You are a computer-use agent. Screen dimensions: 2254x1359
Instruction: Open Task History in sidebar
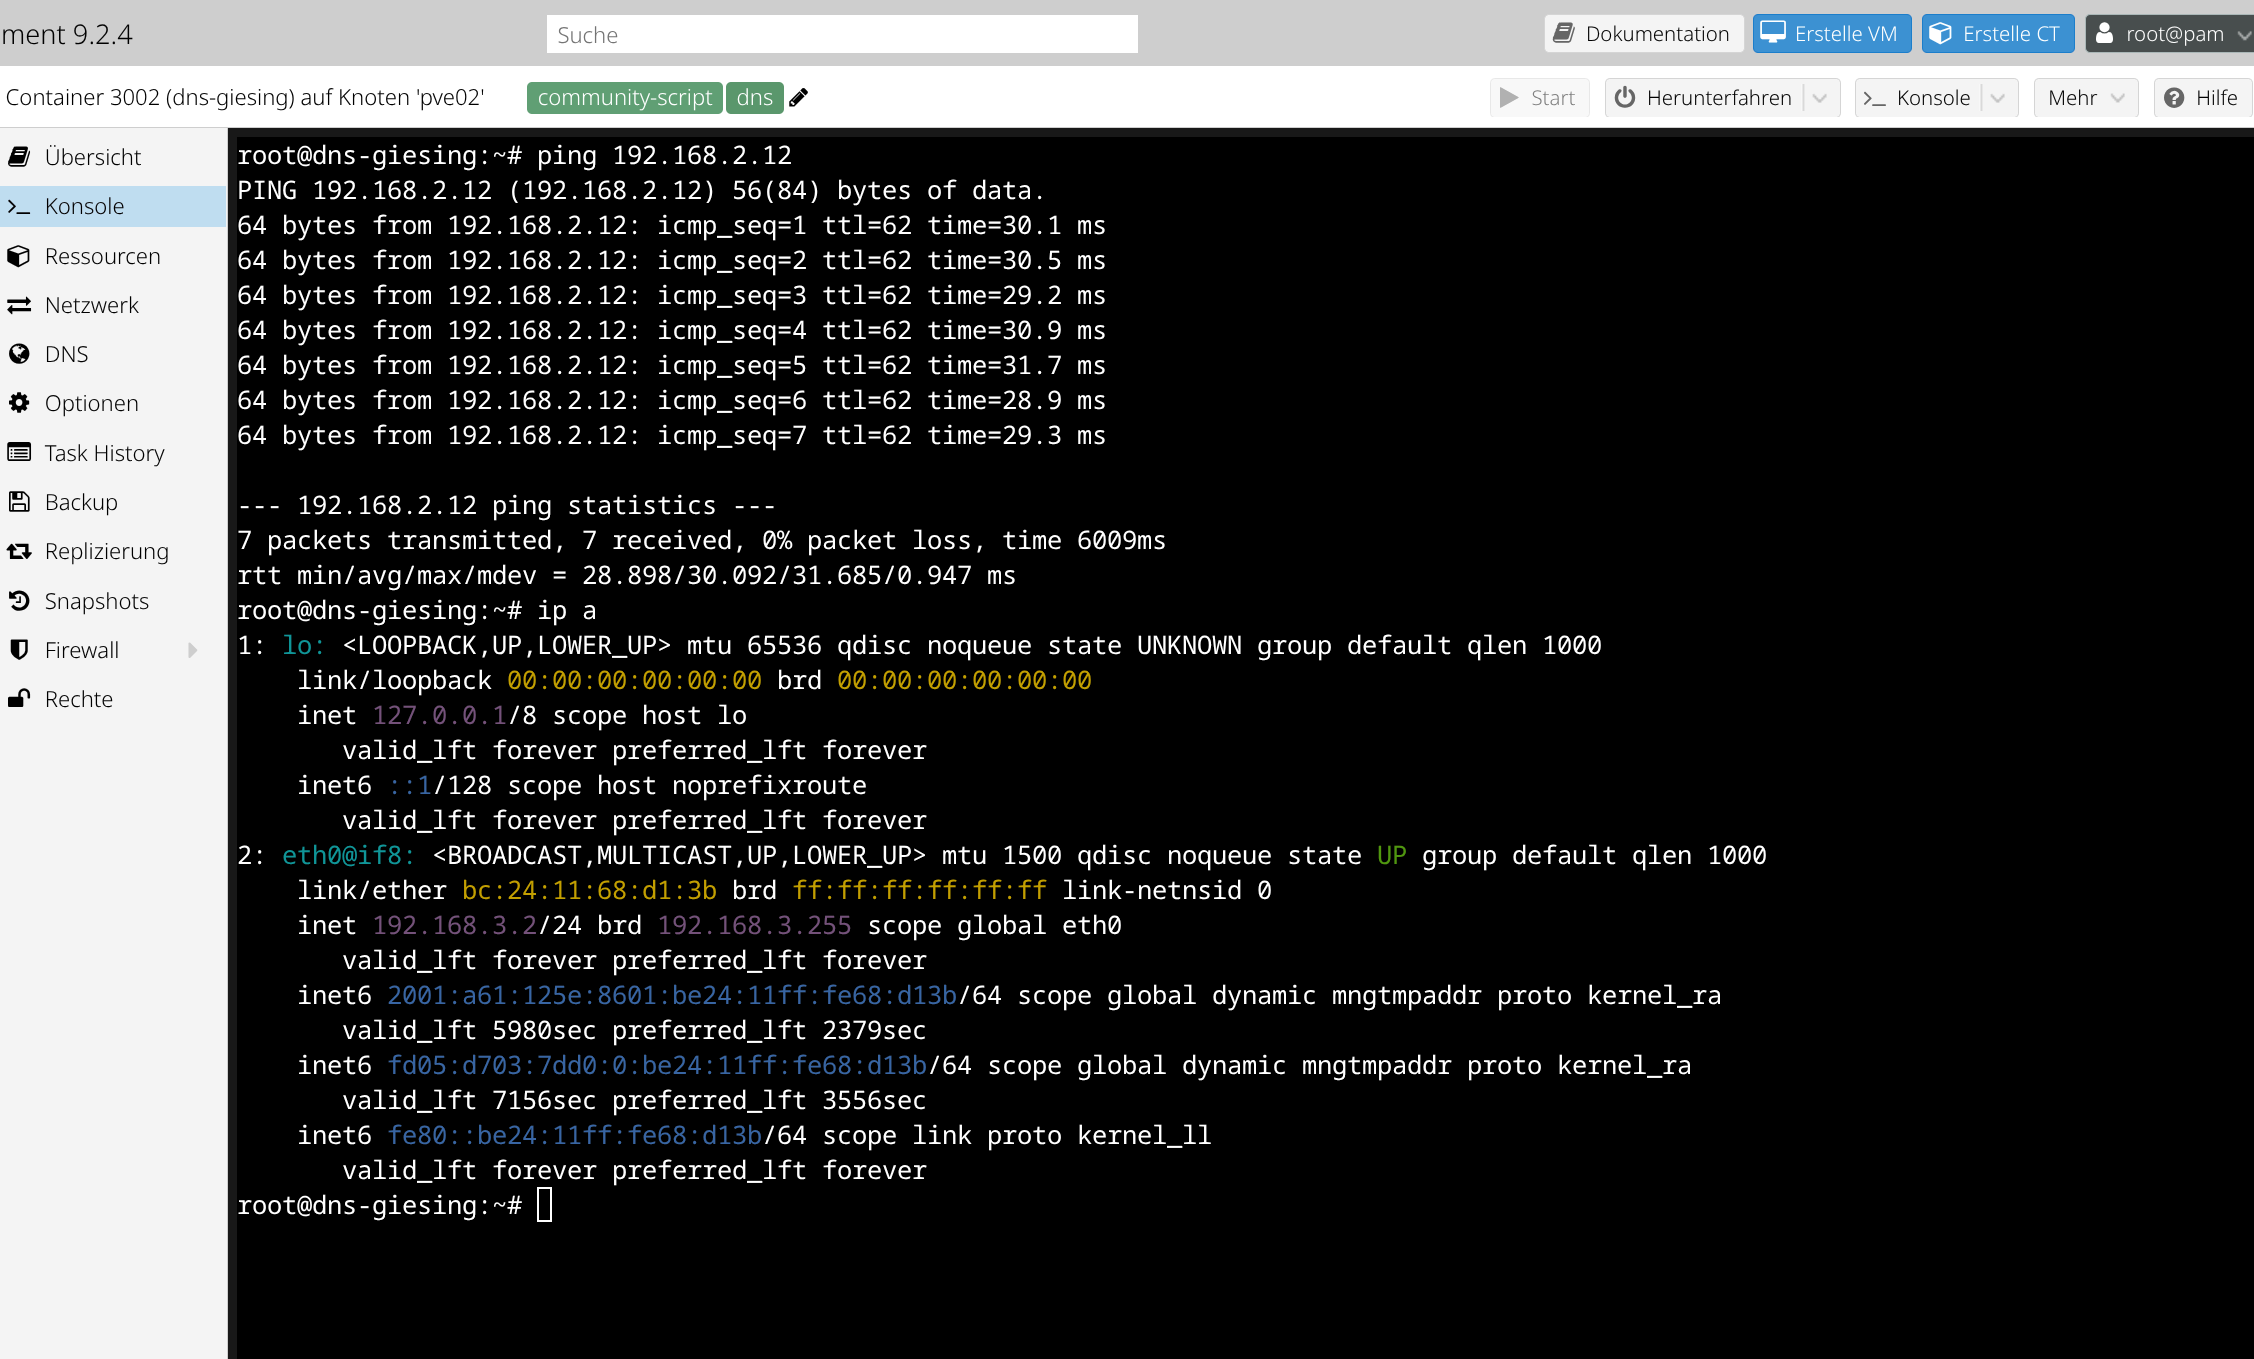113,453
